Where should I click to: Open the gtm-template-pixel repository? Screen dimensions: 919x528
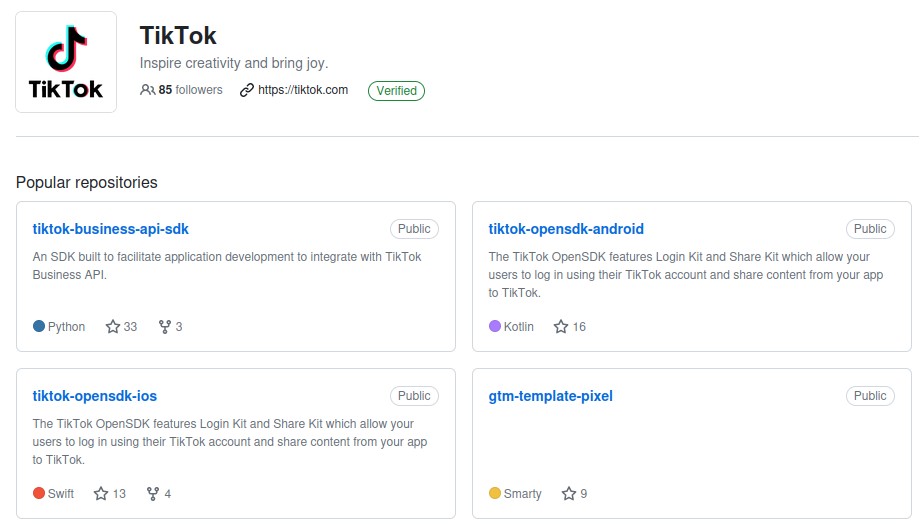pyautogui.click(x=550, y=396)
